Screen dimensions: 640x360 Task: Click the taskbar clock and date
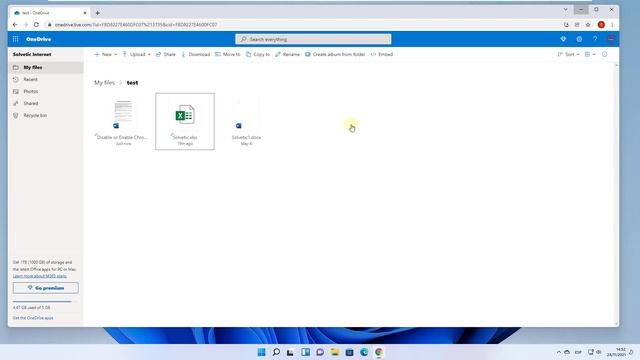pos(616,352)
